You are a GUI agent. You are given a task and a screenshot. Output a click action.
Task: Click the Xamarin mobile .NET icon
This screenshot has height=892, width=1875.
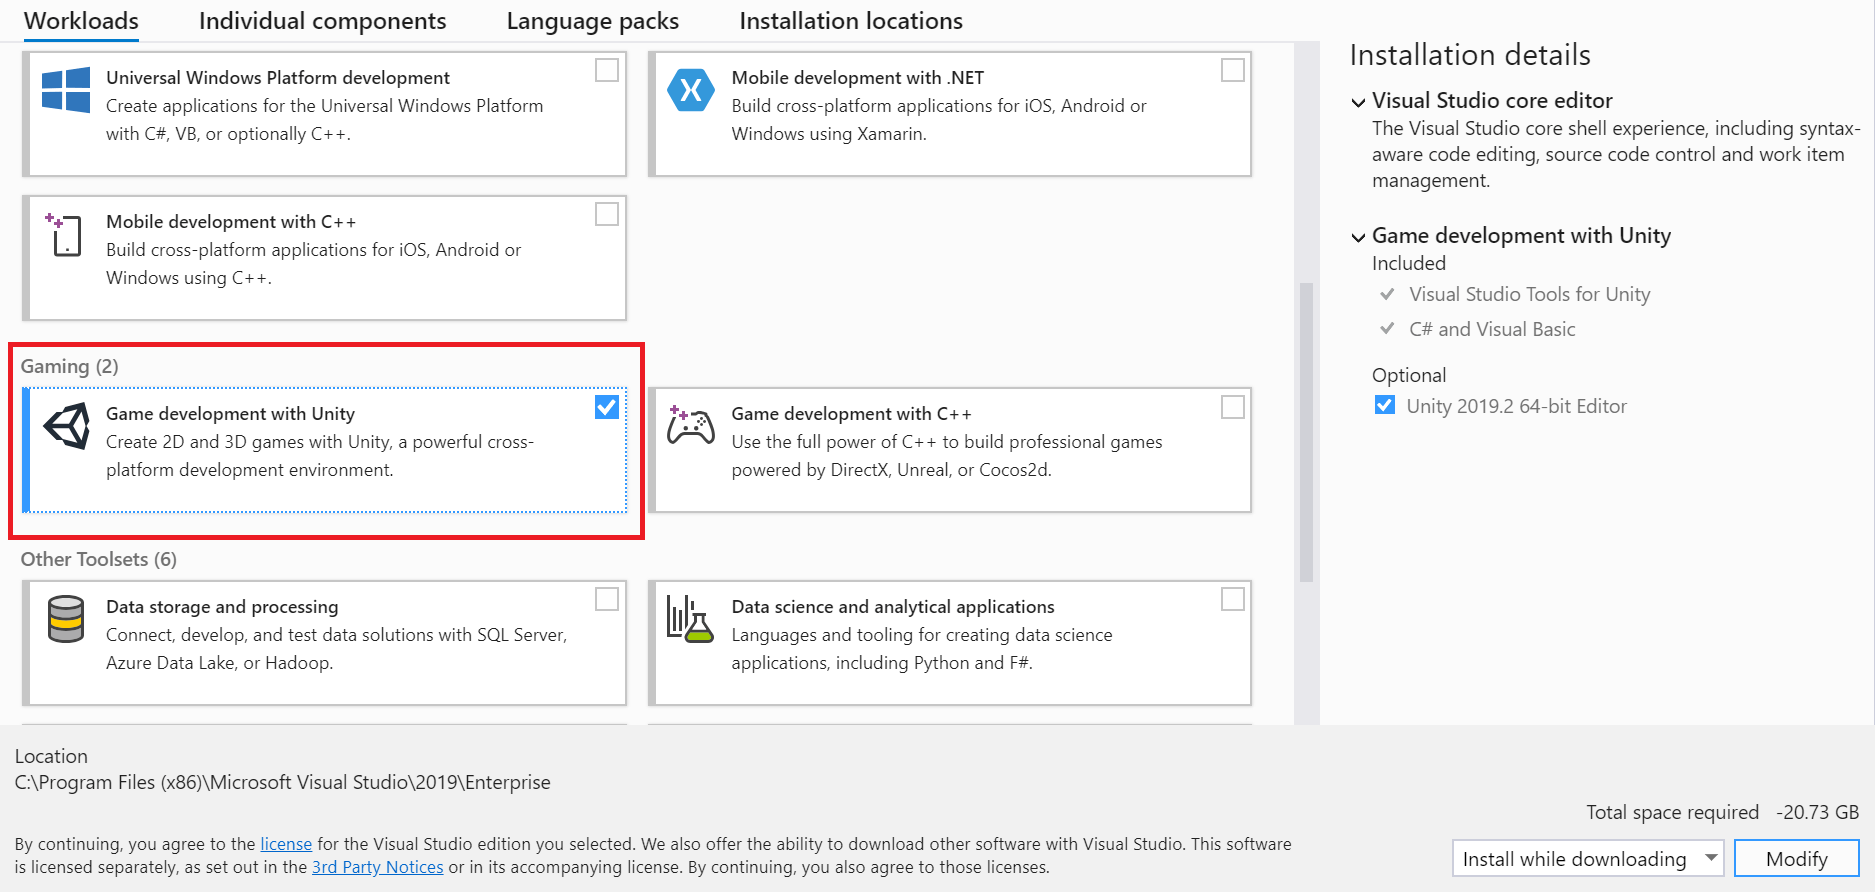tap(691, 90)
